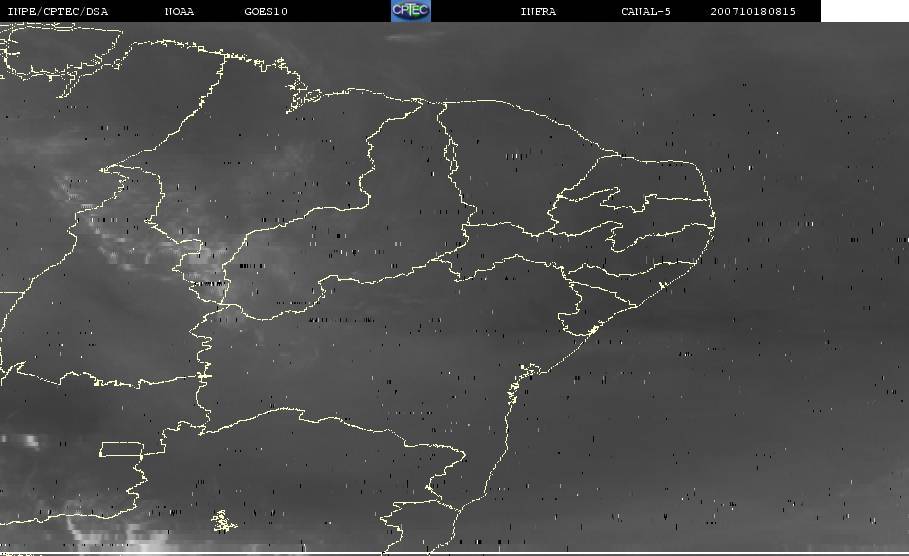Select the NOAA label in header
Viewport: 909px width, 556px height.
pos(179,11)
